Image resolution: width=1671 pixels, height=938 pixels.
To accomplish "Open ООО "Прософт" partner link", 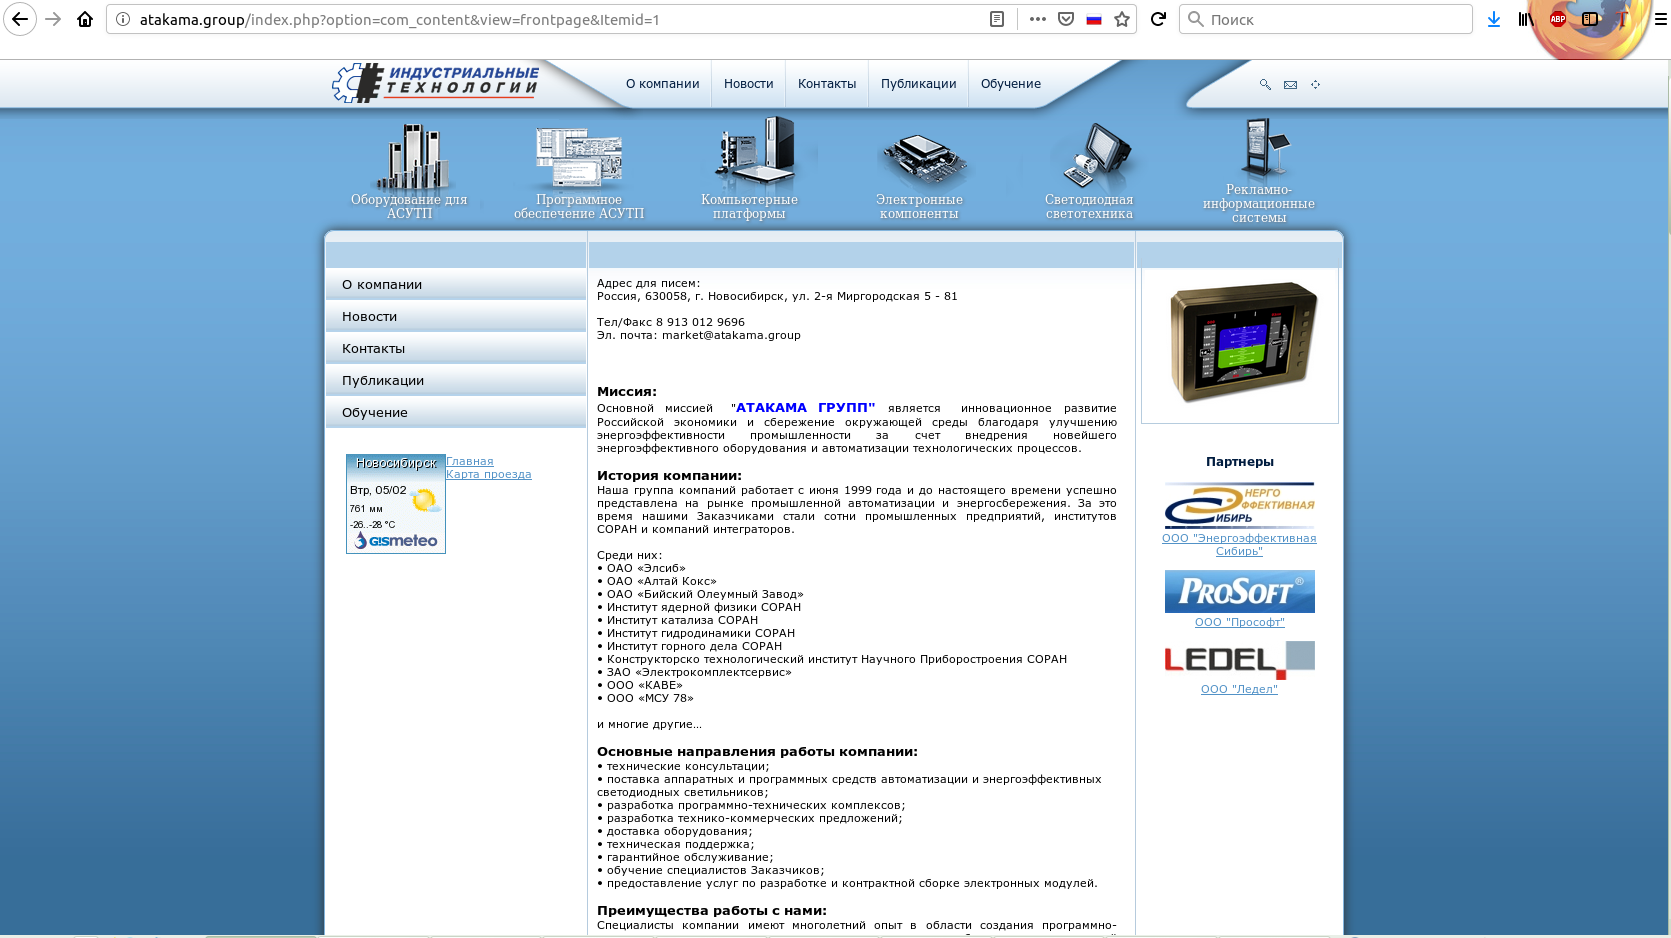I will 1240,622.
